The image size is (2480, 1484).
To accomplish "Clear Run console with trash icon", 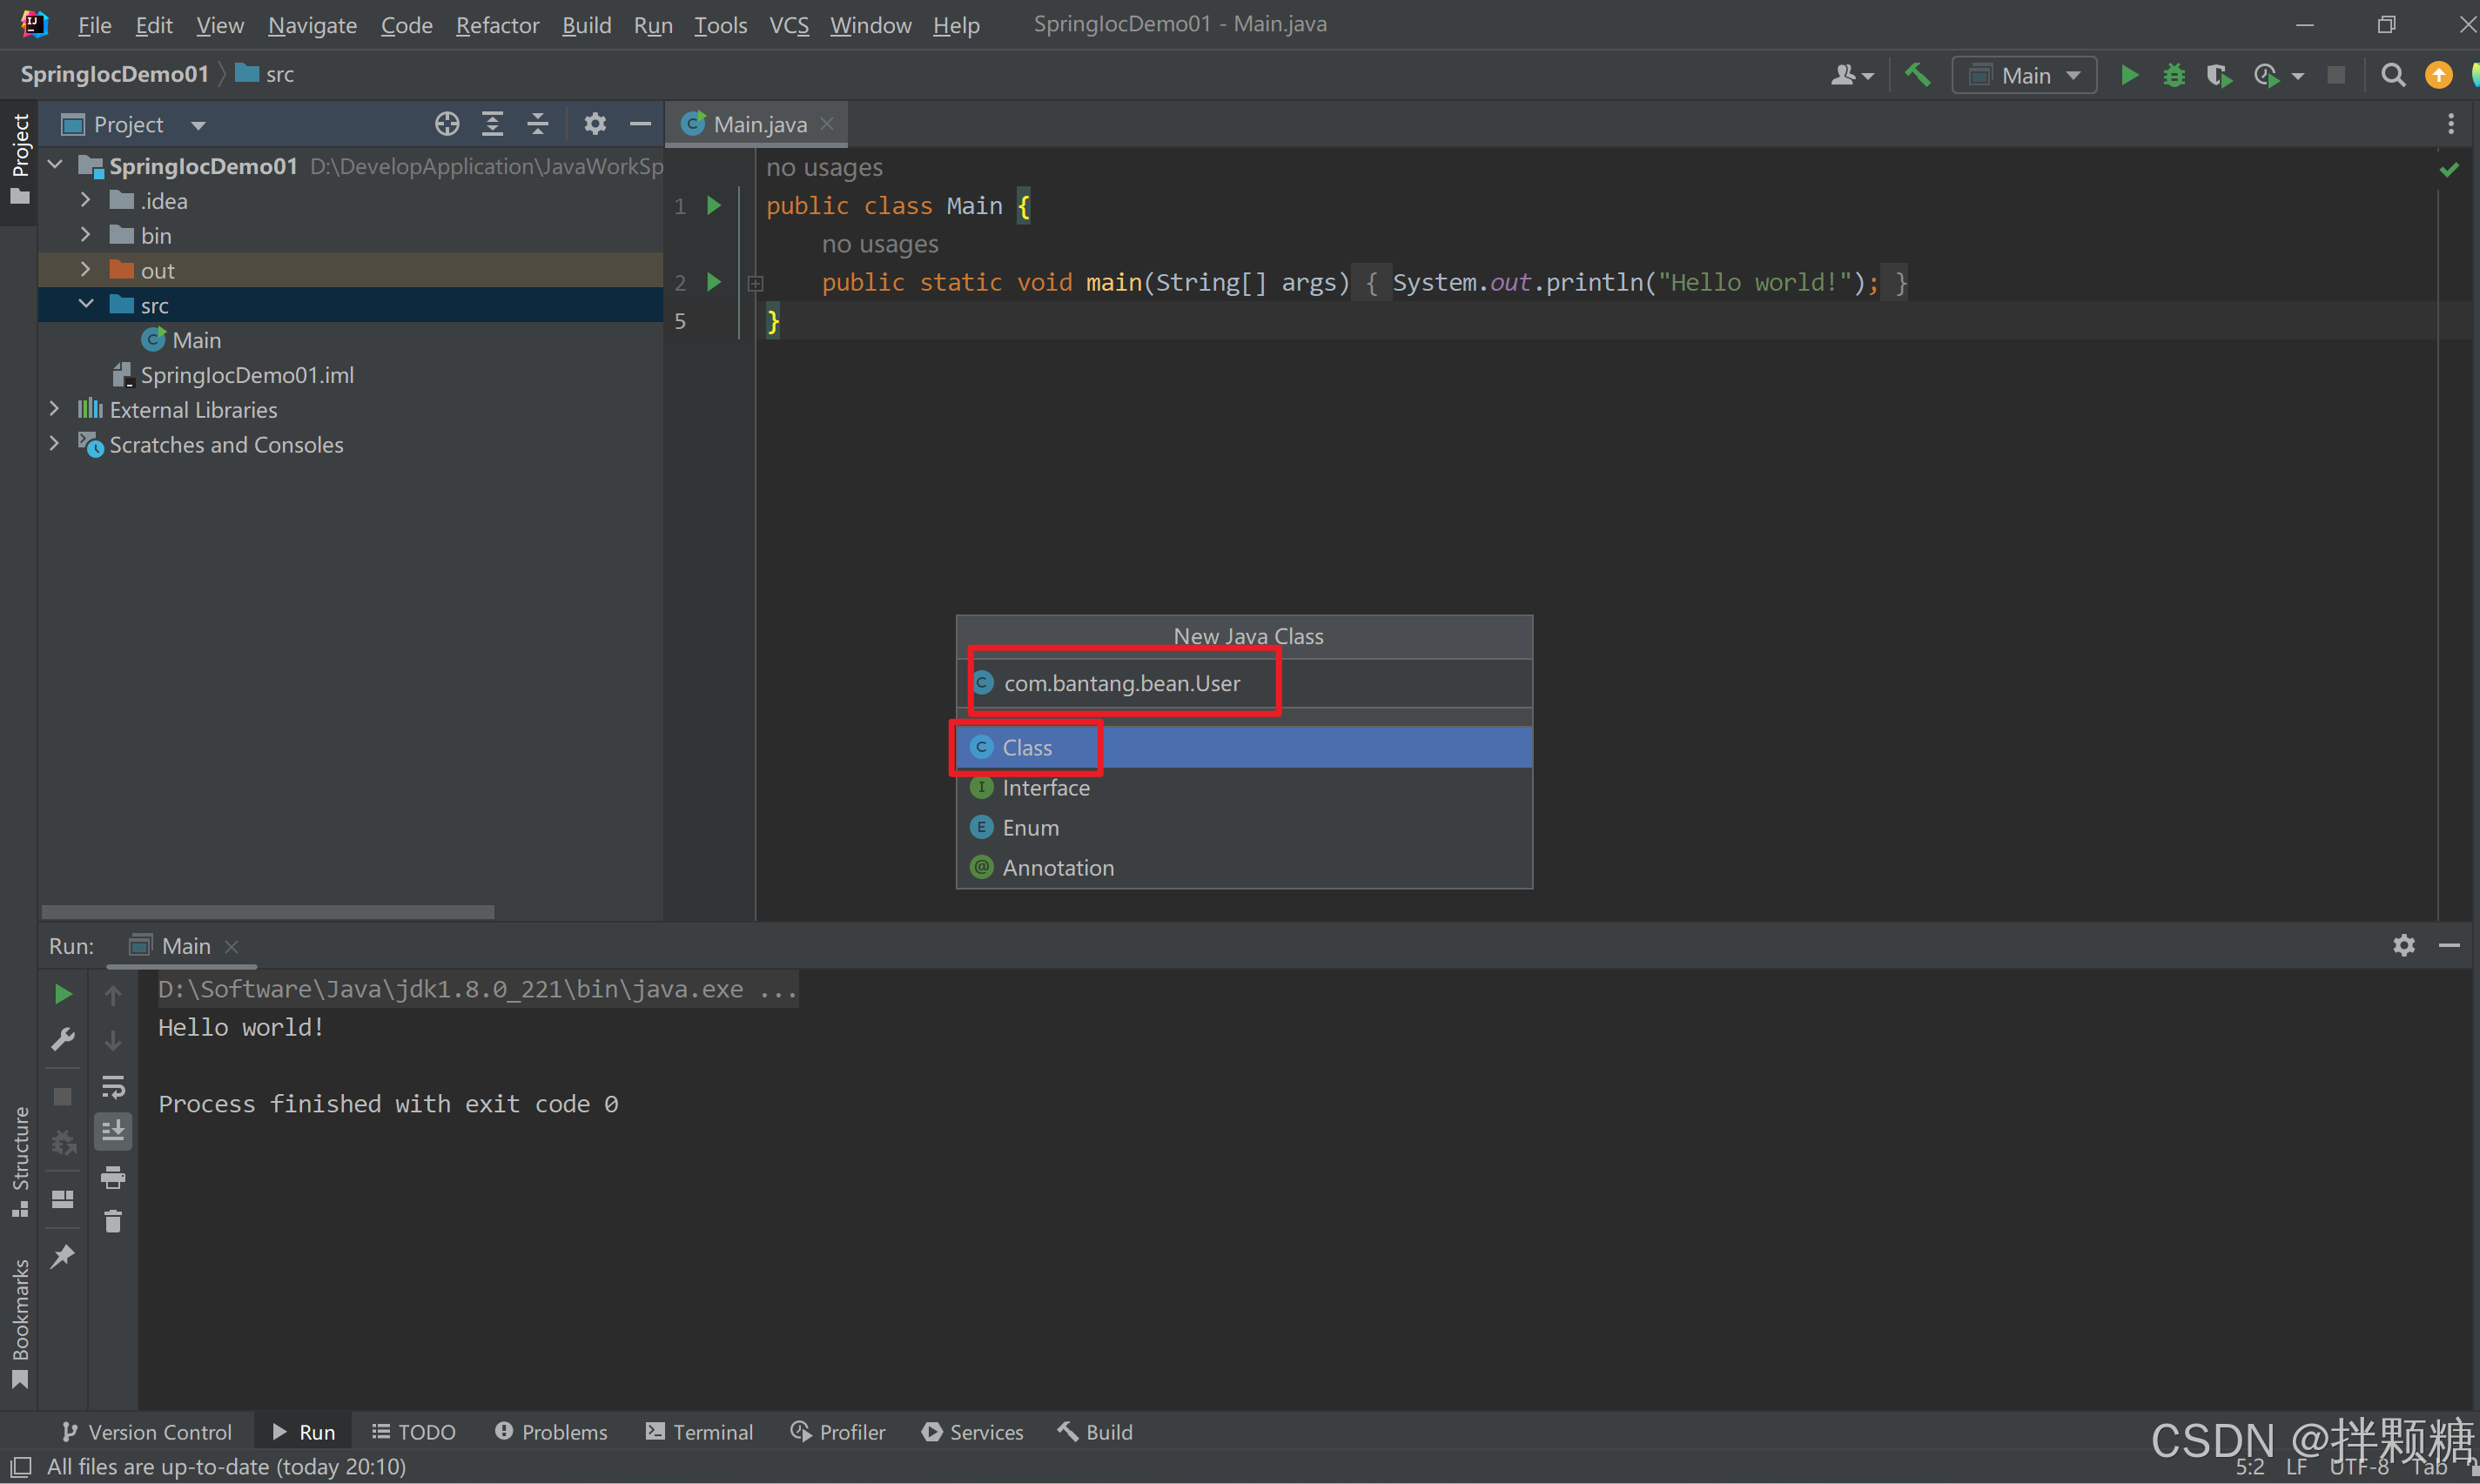I will (113, 1221).
